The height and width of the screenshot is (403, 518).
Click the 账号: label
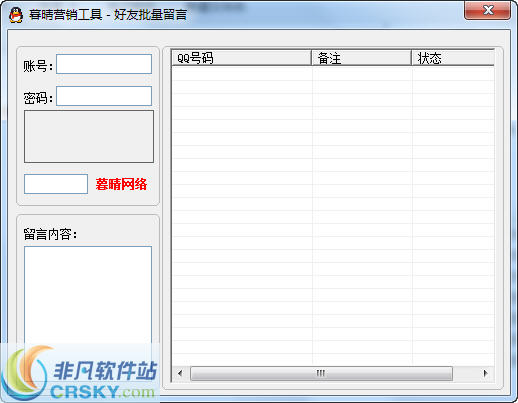click(x=38, y=66)
